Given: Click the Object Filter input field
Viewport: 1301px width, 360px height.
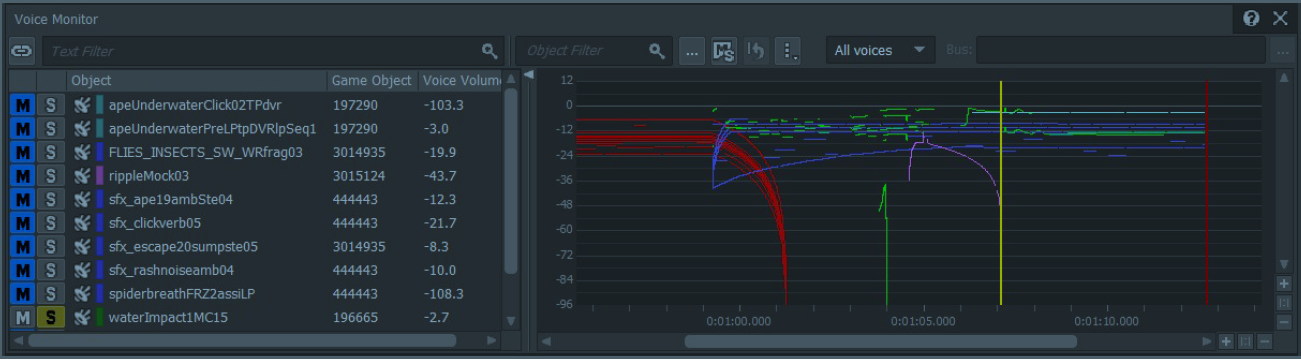Looking at the screenshot, I should 583,50.
